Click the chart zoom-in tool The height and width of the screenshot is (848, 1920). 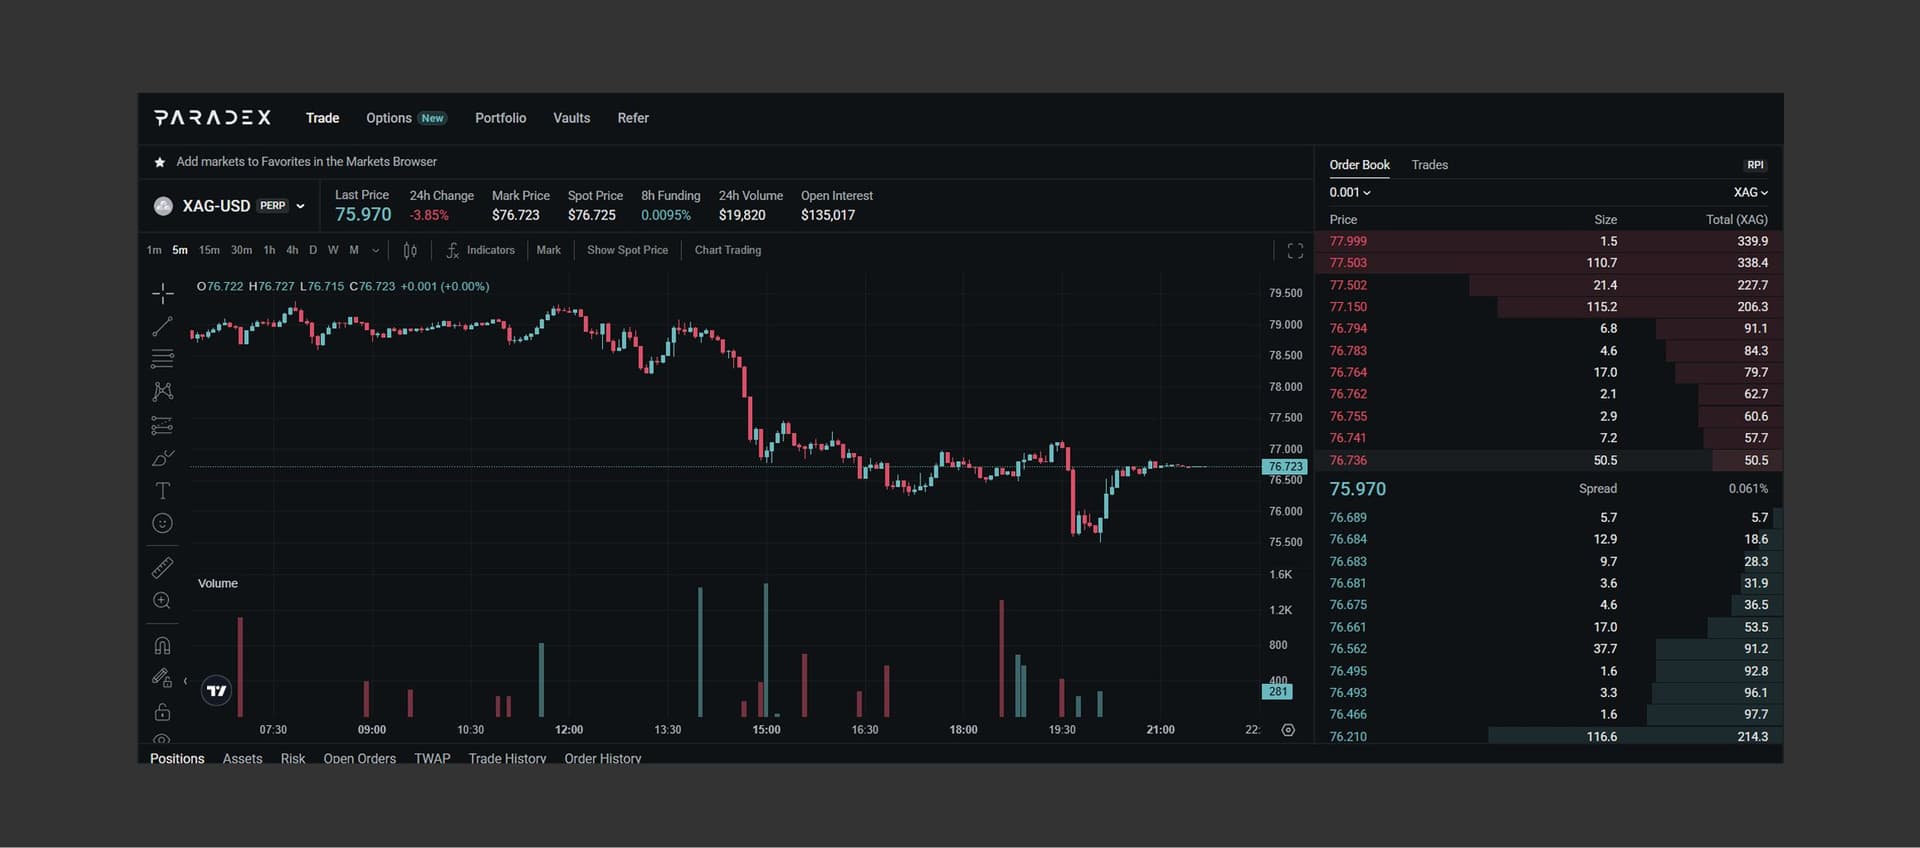click(x=162, y=601)
